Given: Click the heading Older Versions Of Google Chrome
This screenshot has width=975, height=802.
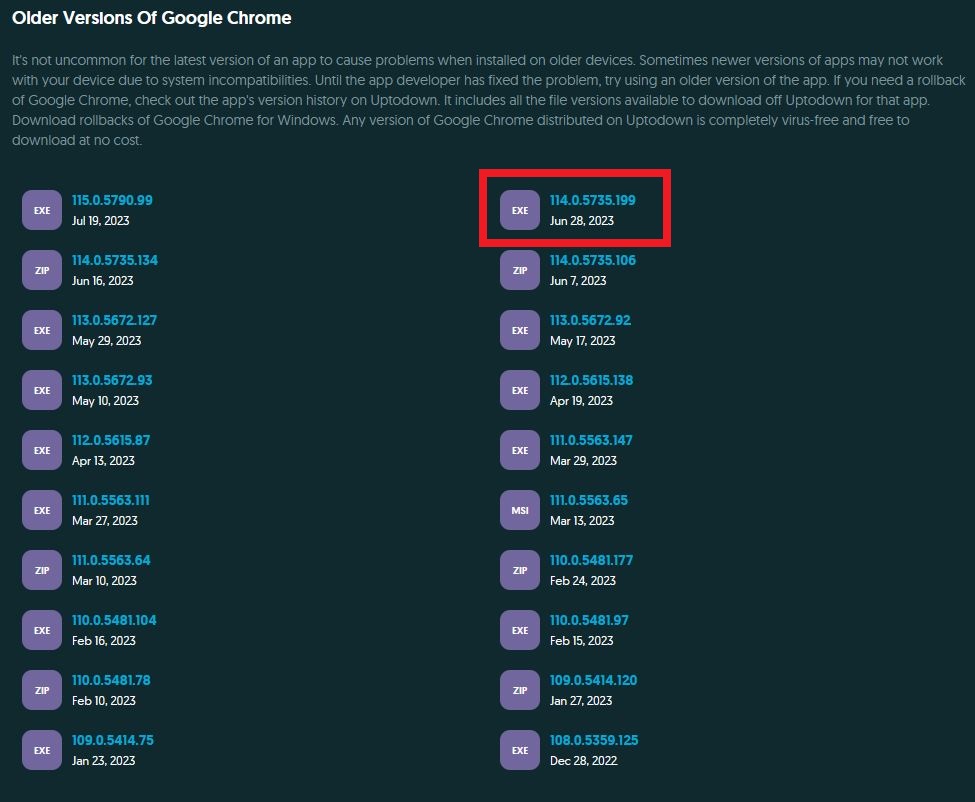Looking at the screenshot, I should pos(152,18).
